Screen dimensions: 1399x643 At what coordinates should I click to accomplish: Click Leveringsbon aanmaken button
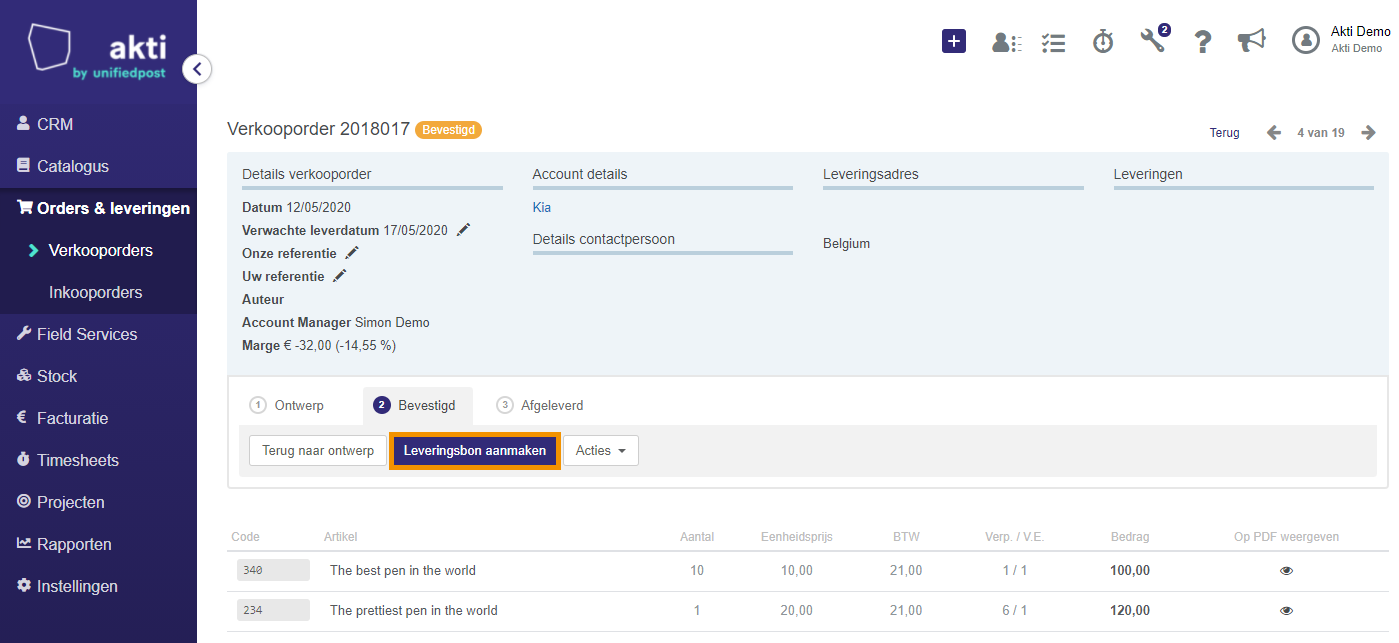(x=475, y=451)
